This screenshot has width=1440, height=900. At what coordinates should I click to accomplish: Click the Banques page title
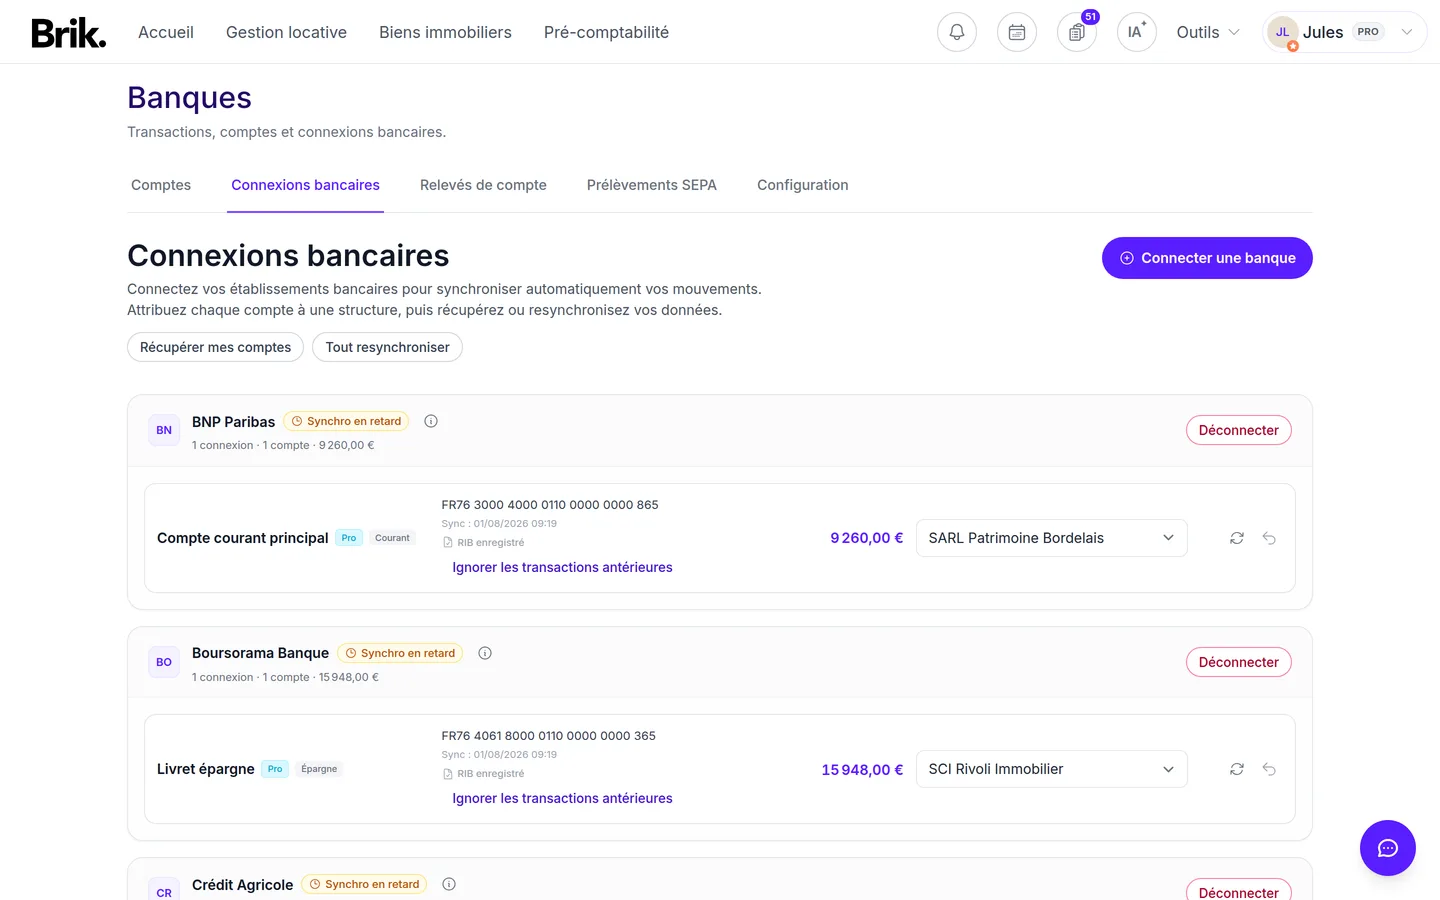(x=189, y=98)
